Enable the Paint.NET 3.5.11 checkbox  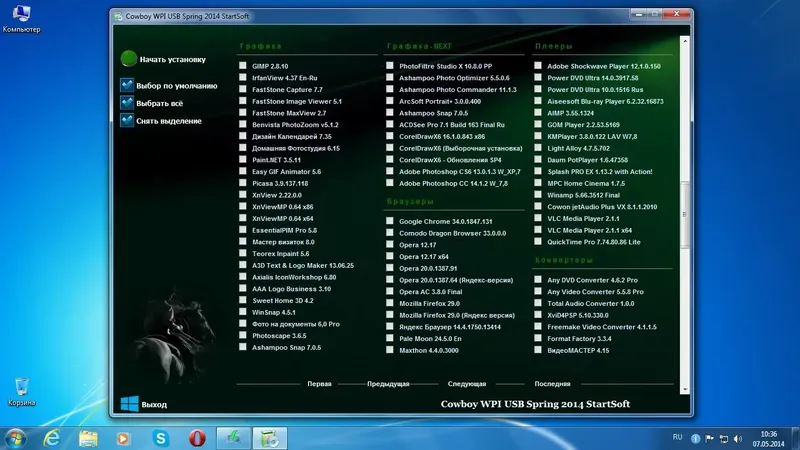(243, 159)
